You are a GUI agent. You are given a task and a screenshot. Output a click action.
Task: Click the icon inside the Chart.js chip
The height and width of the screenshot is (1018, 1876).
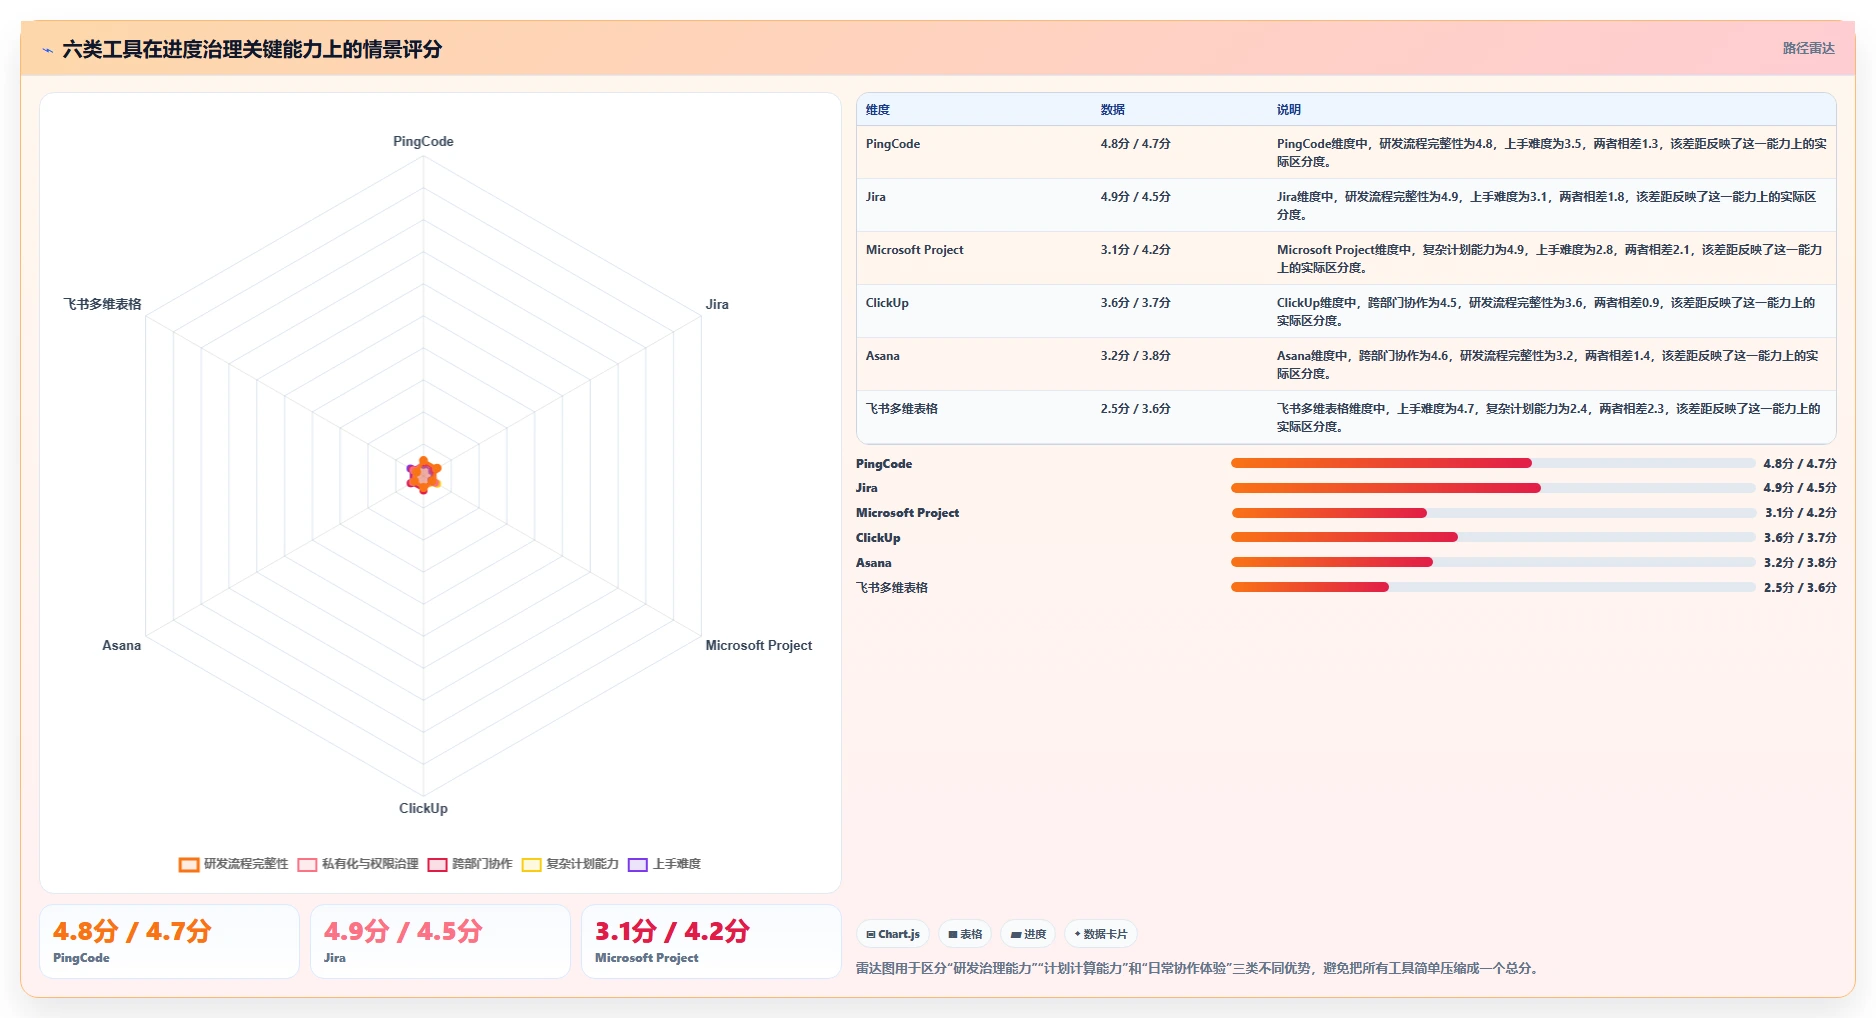[871, 934]
